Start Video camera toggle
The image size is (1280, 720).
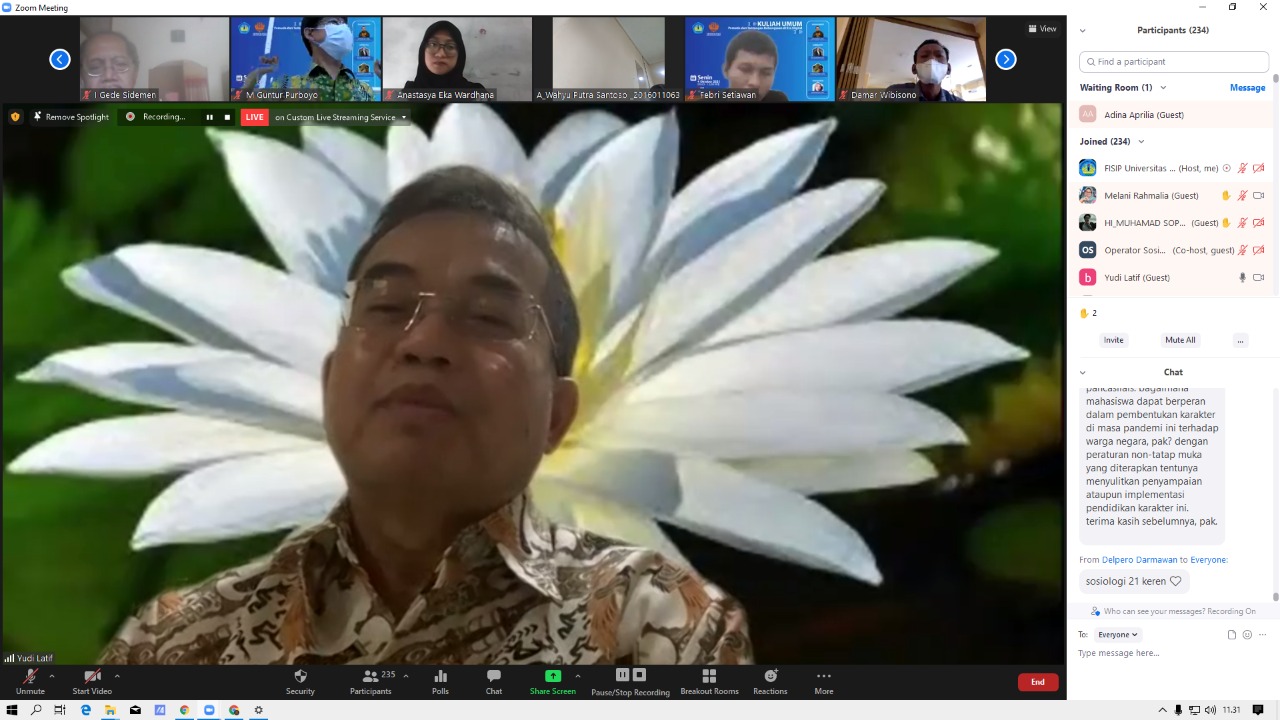click(92, 677)
